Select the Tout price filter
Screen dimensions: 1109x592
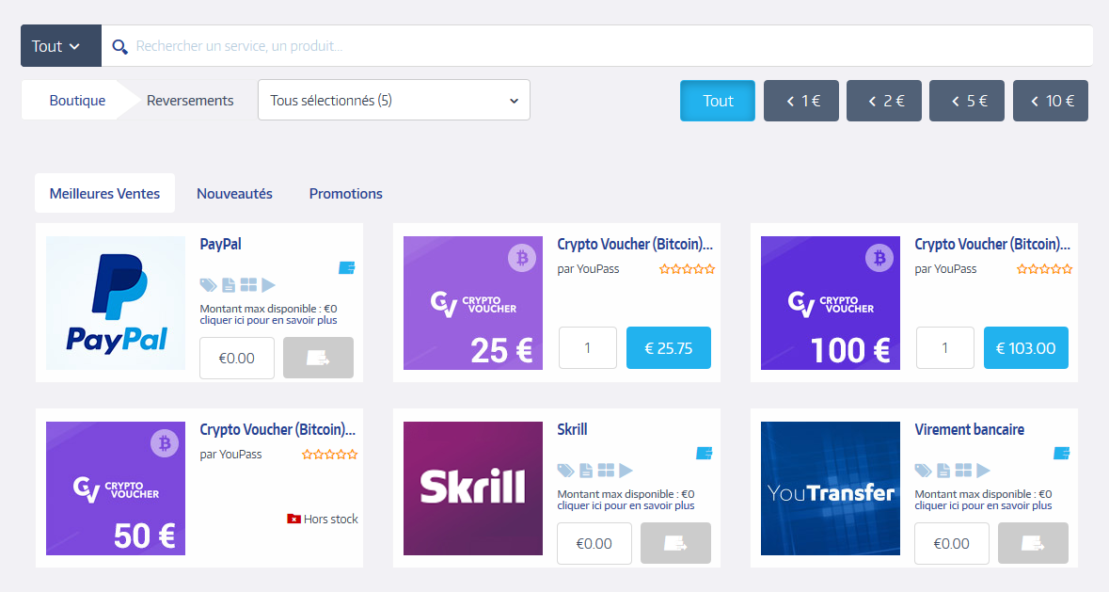(x=718, y=101)
